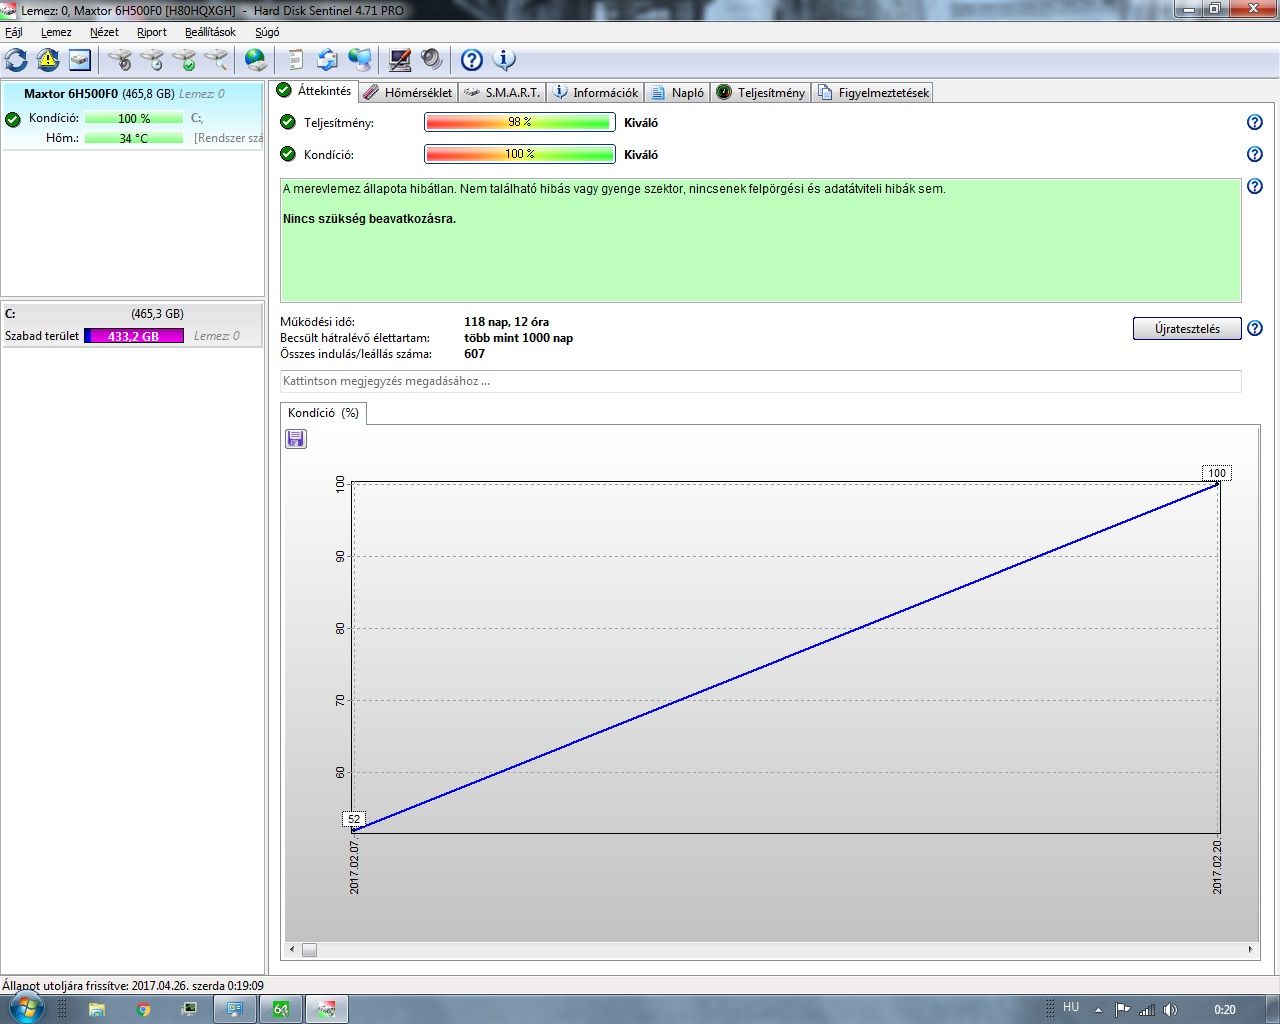Click the status bar 'Állapot utoljára frissítve' text
Screen dimensions: 1280x1024
[133, 986]
